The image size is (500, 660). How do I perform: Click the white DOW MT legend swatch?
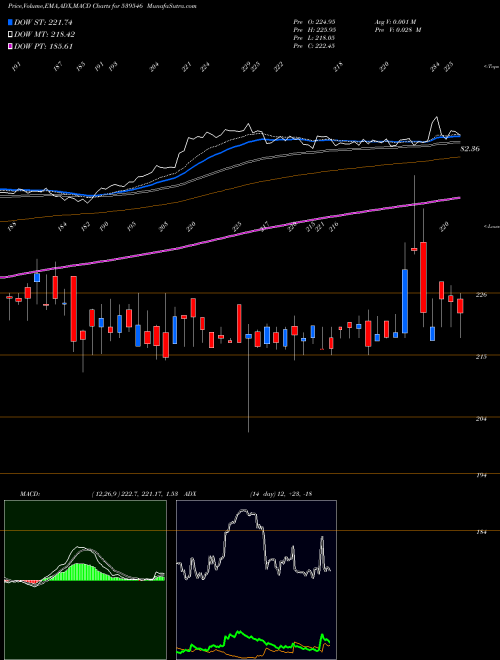tap(11, 34)
